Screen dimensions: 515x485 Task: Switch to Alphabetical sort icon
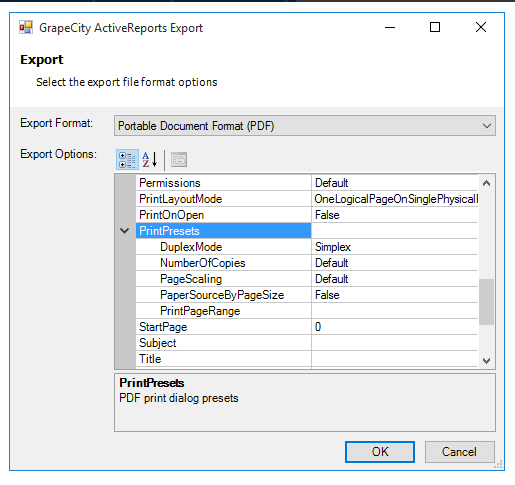tap(150, 160)
